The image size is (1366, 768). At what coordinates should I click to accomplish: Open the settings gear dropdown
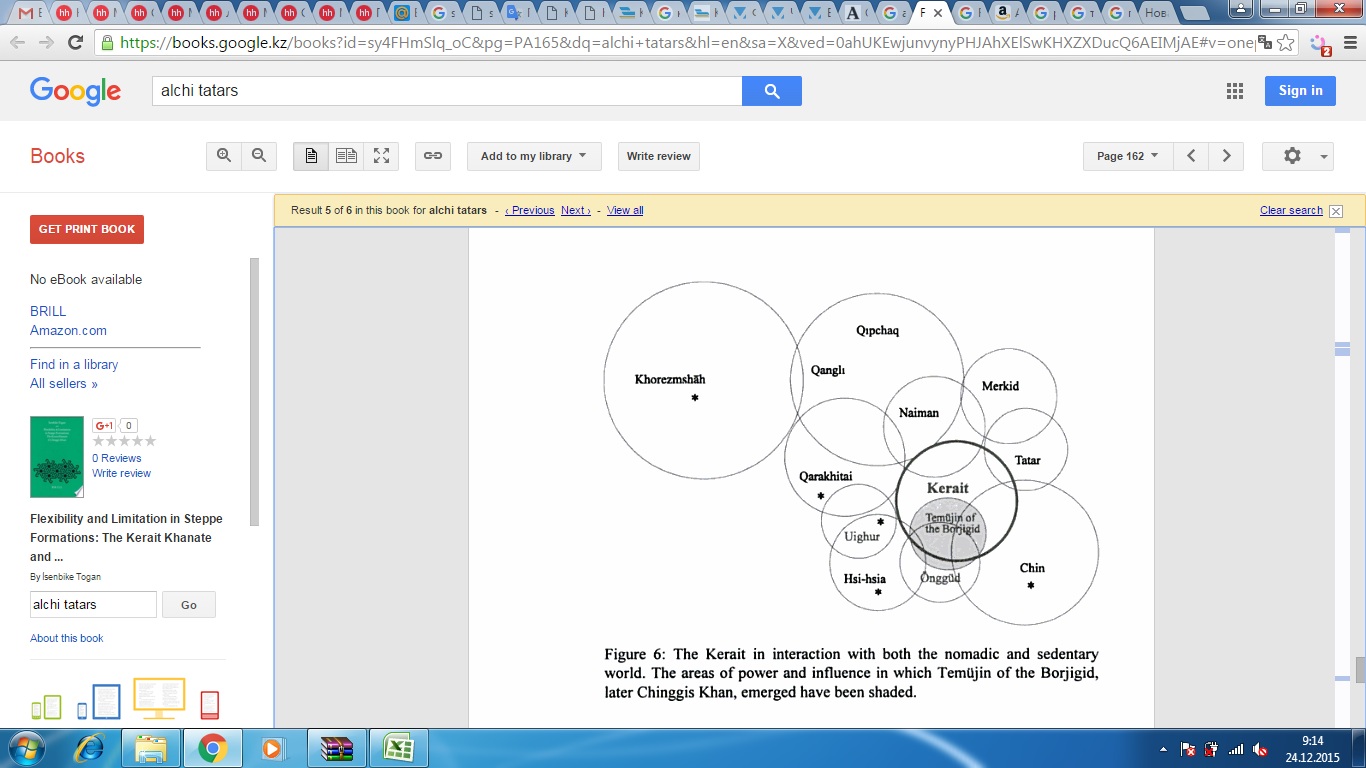click(1297, 156)
